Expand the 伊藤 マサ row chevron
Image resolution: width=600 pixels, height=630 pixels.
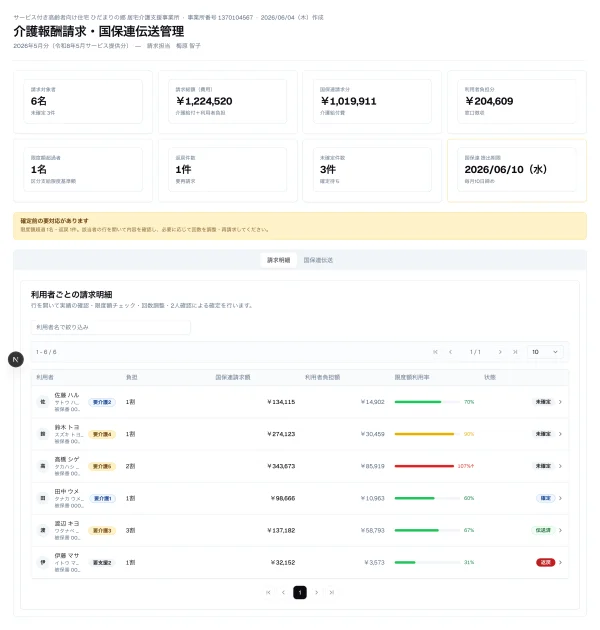pyautogui.click(x=560, y=562)
